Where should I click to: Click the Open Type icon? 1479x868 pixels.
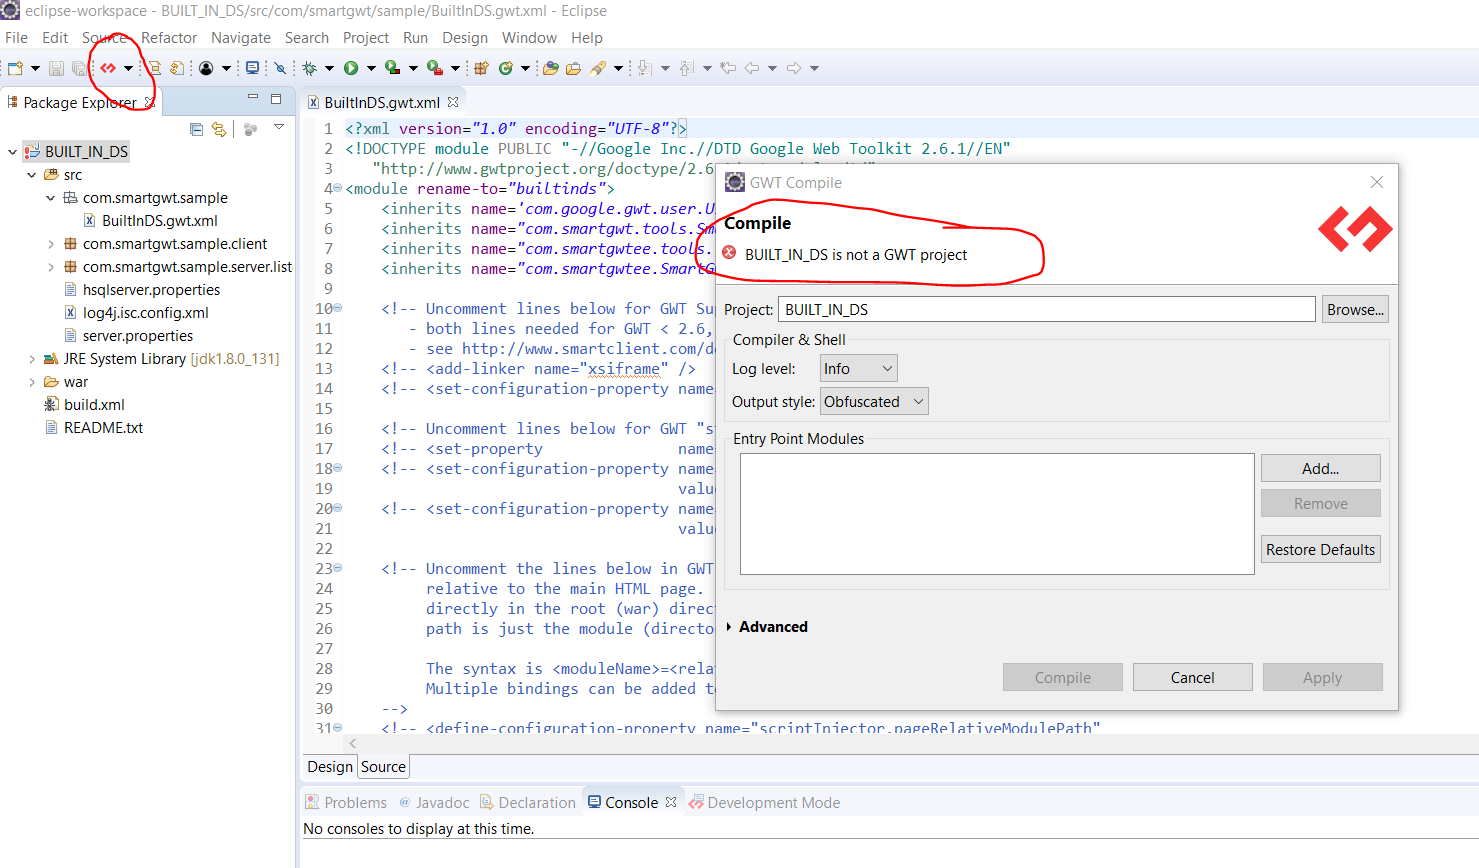coord(550,68)
